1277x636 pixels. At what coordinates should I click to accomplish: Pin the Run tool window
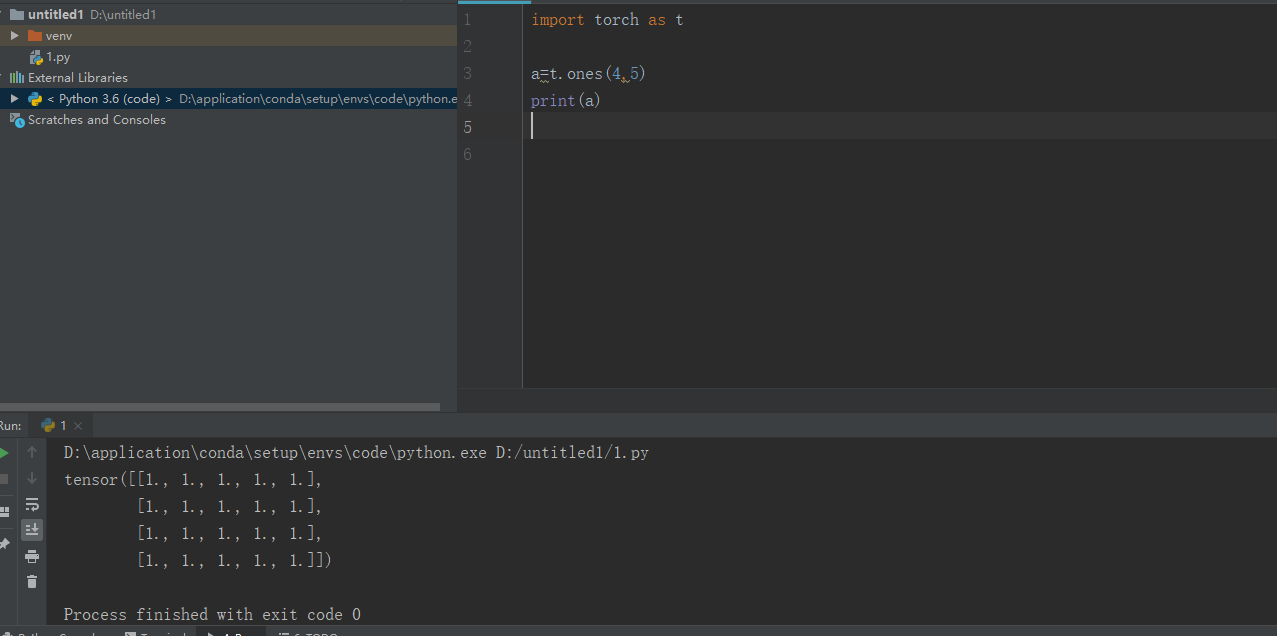tap(3, 544)
